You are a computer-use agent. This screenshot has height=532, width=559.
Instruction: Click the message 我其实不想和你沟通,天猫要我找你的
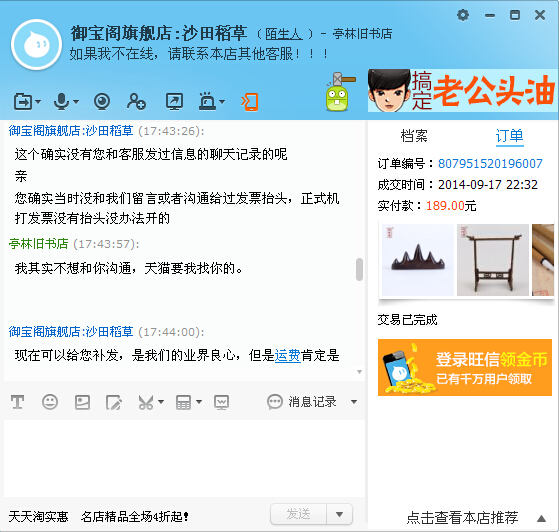click(x=129, y=268)
